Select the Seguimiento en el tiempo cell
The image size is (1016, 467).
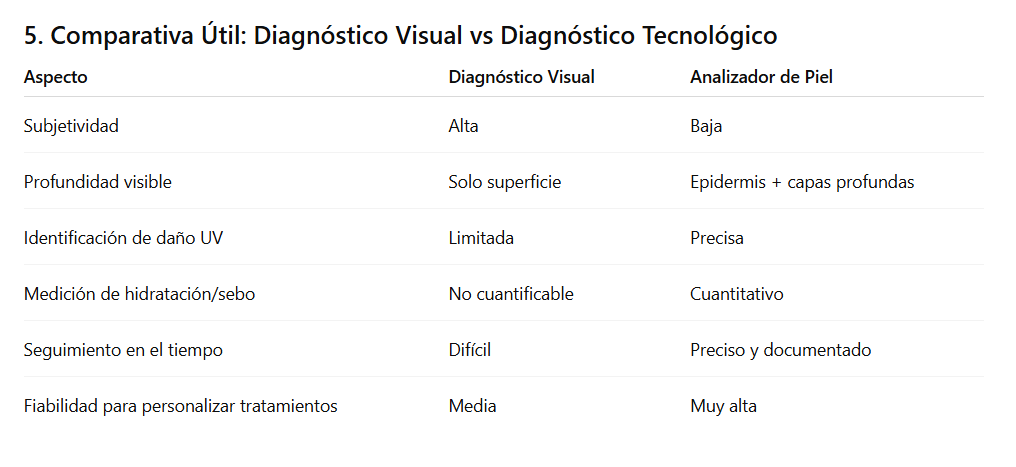pos(123,350)
